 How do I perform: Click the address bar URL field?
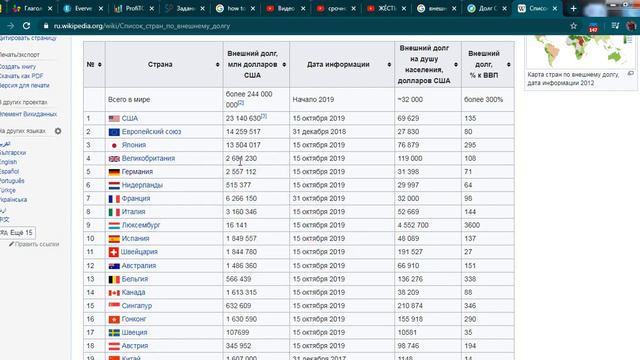(302, 26)
